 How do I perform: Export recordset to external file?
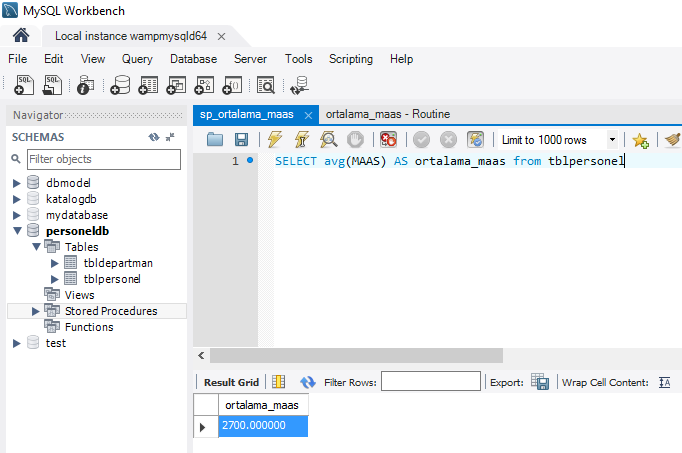(540, 382)
